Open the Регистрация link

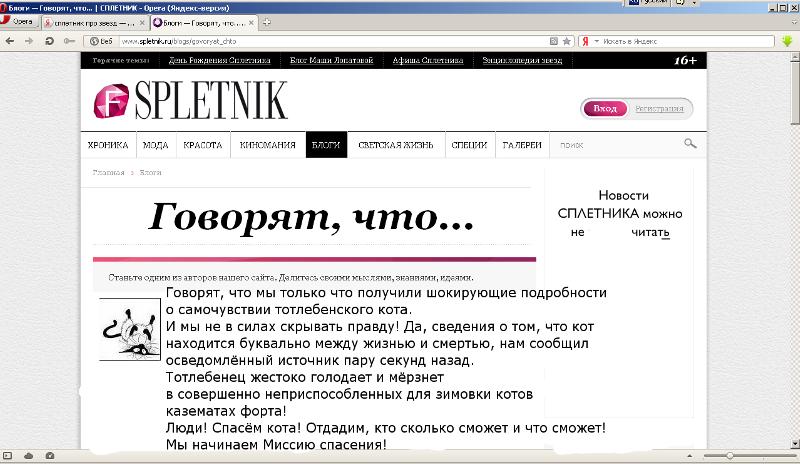[x=659, y=109]
